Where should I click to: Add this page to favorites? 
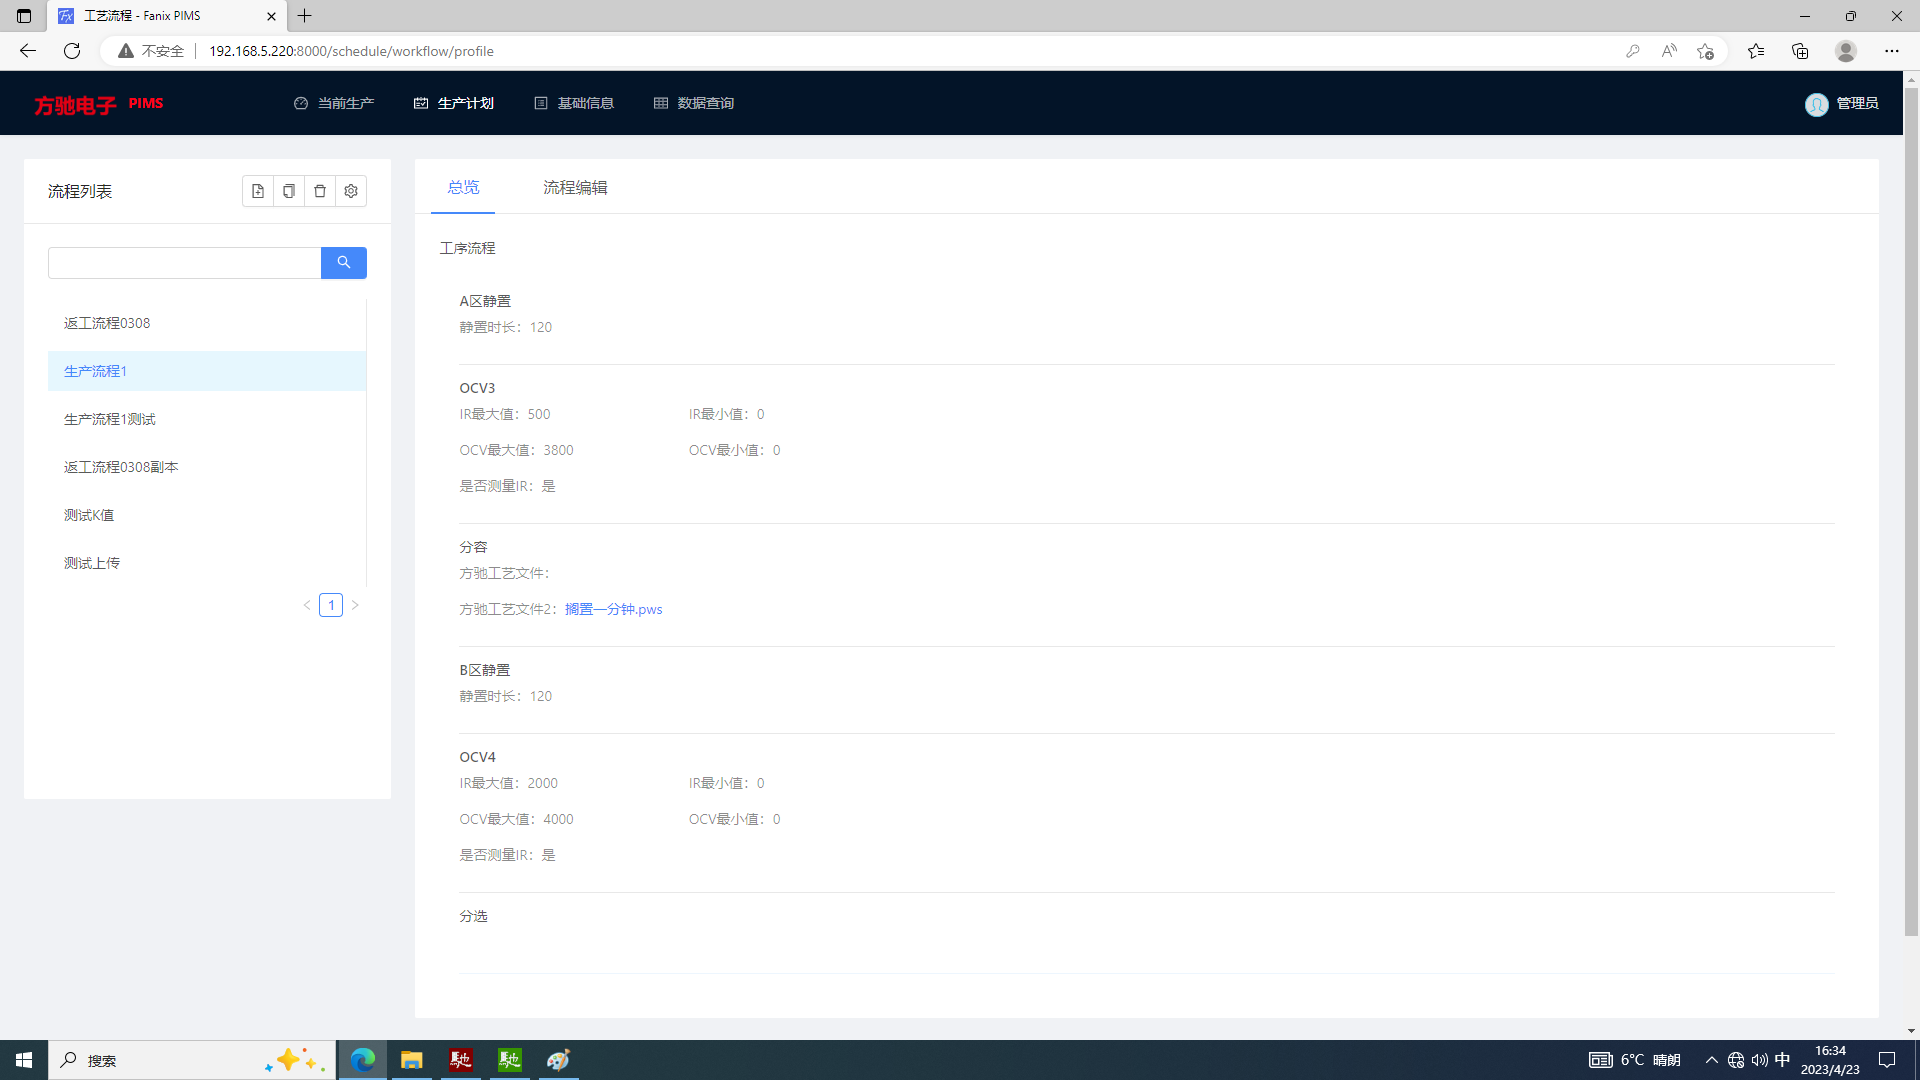coord(1705,51)
